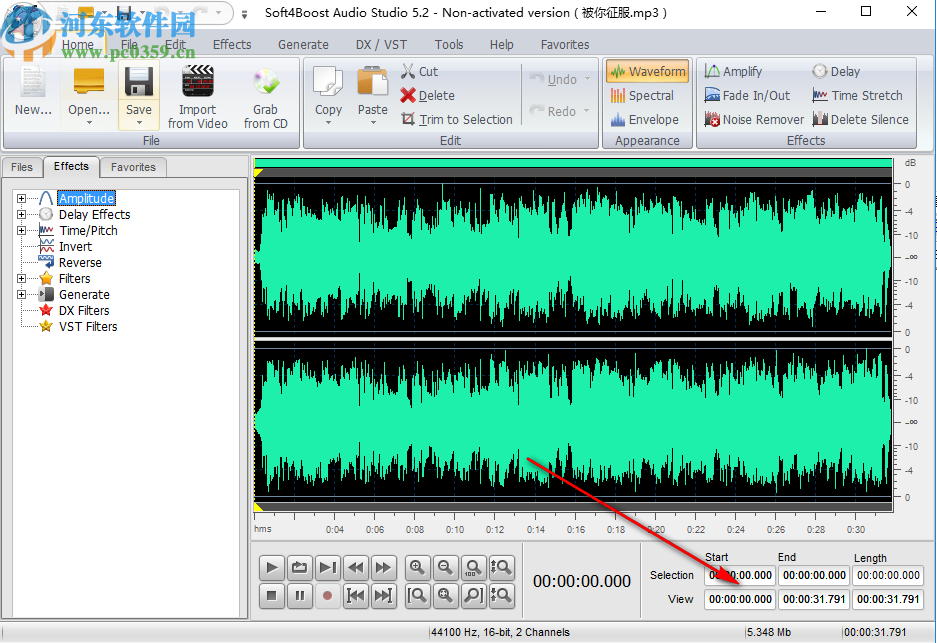Apply the Time Stretch effect
Screen dimensions: 937x643
coord(858,95)
